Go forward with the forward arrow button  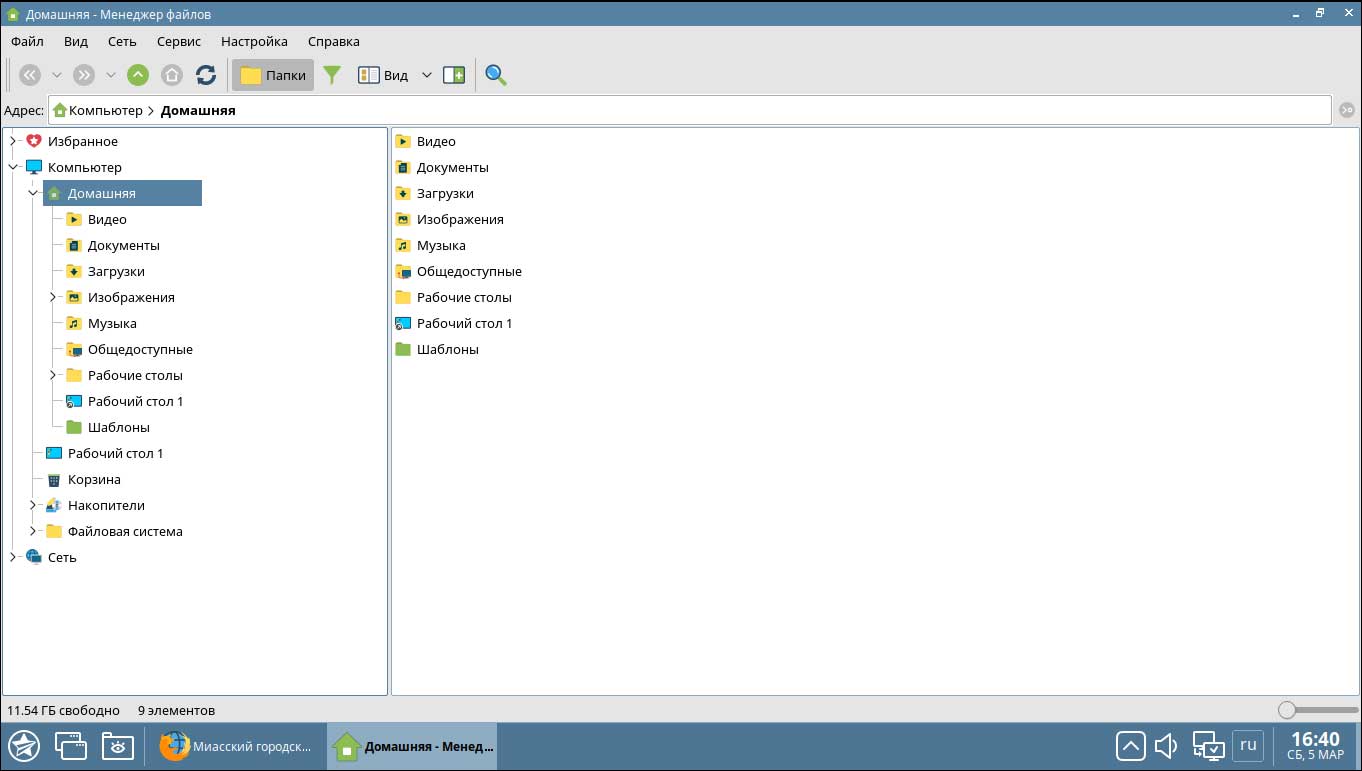click(84, 75)
